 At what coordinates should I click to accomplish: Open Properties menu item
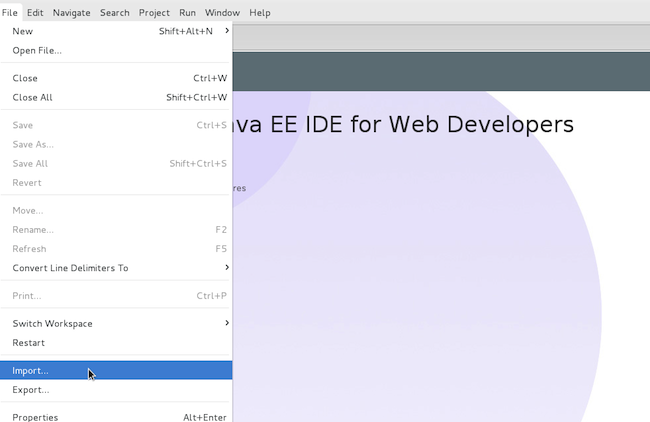pos(116,415)
